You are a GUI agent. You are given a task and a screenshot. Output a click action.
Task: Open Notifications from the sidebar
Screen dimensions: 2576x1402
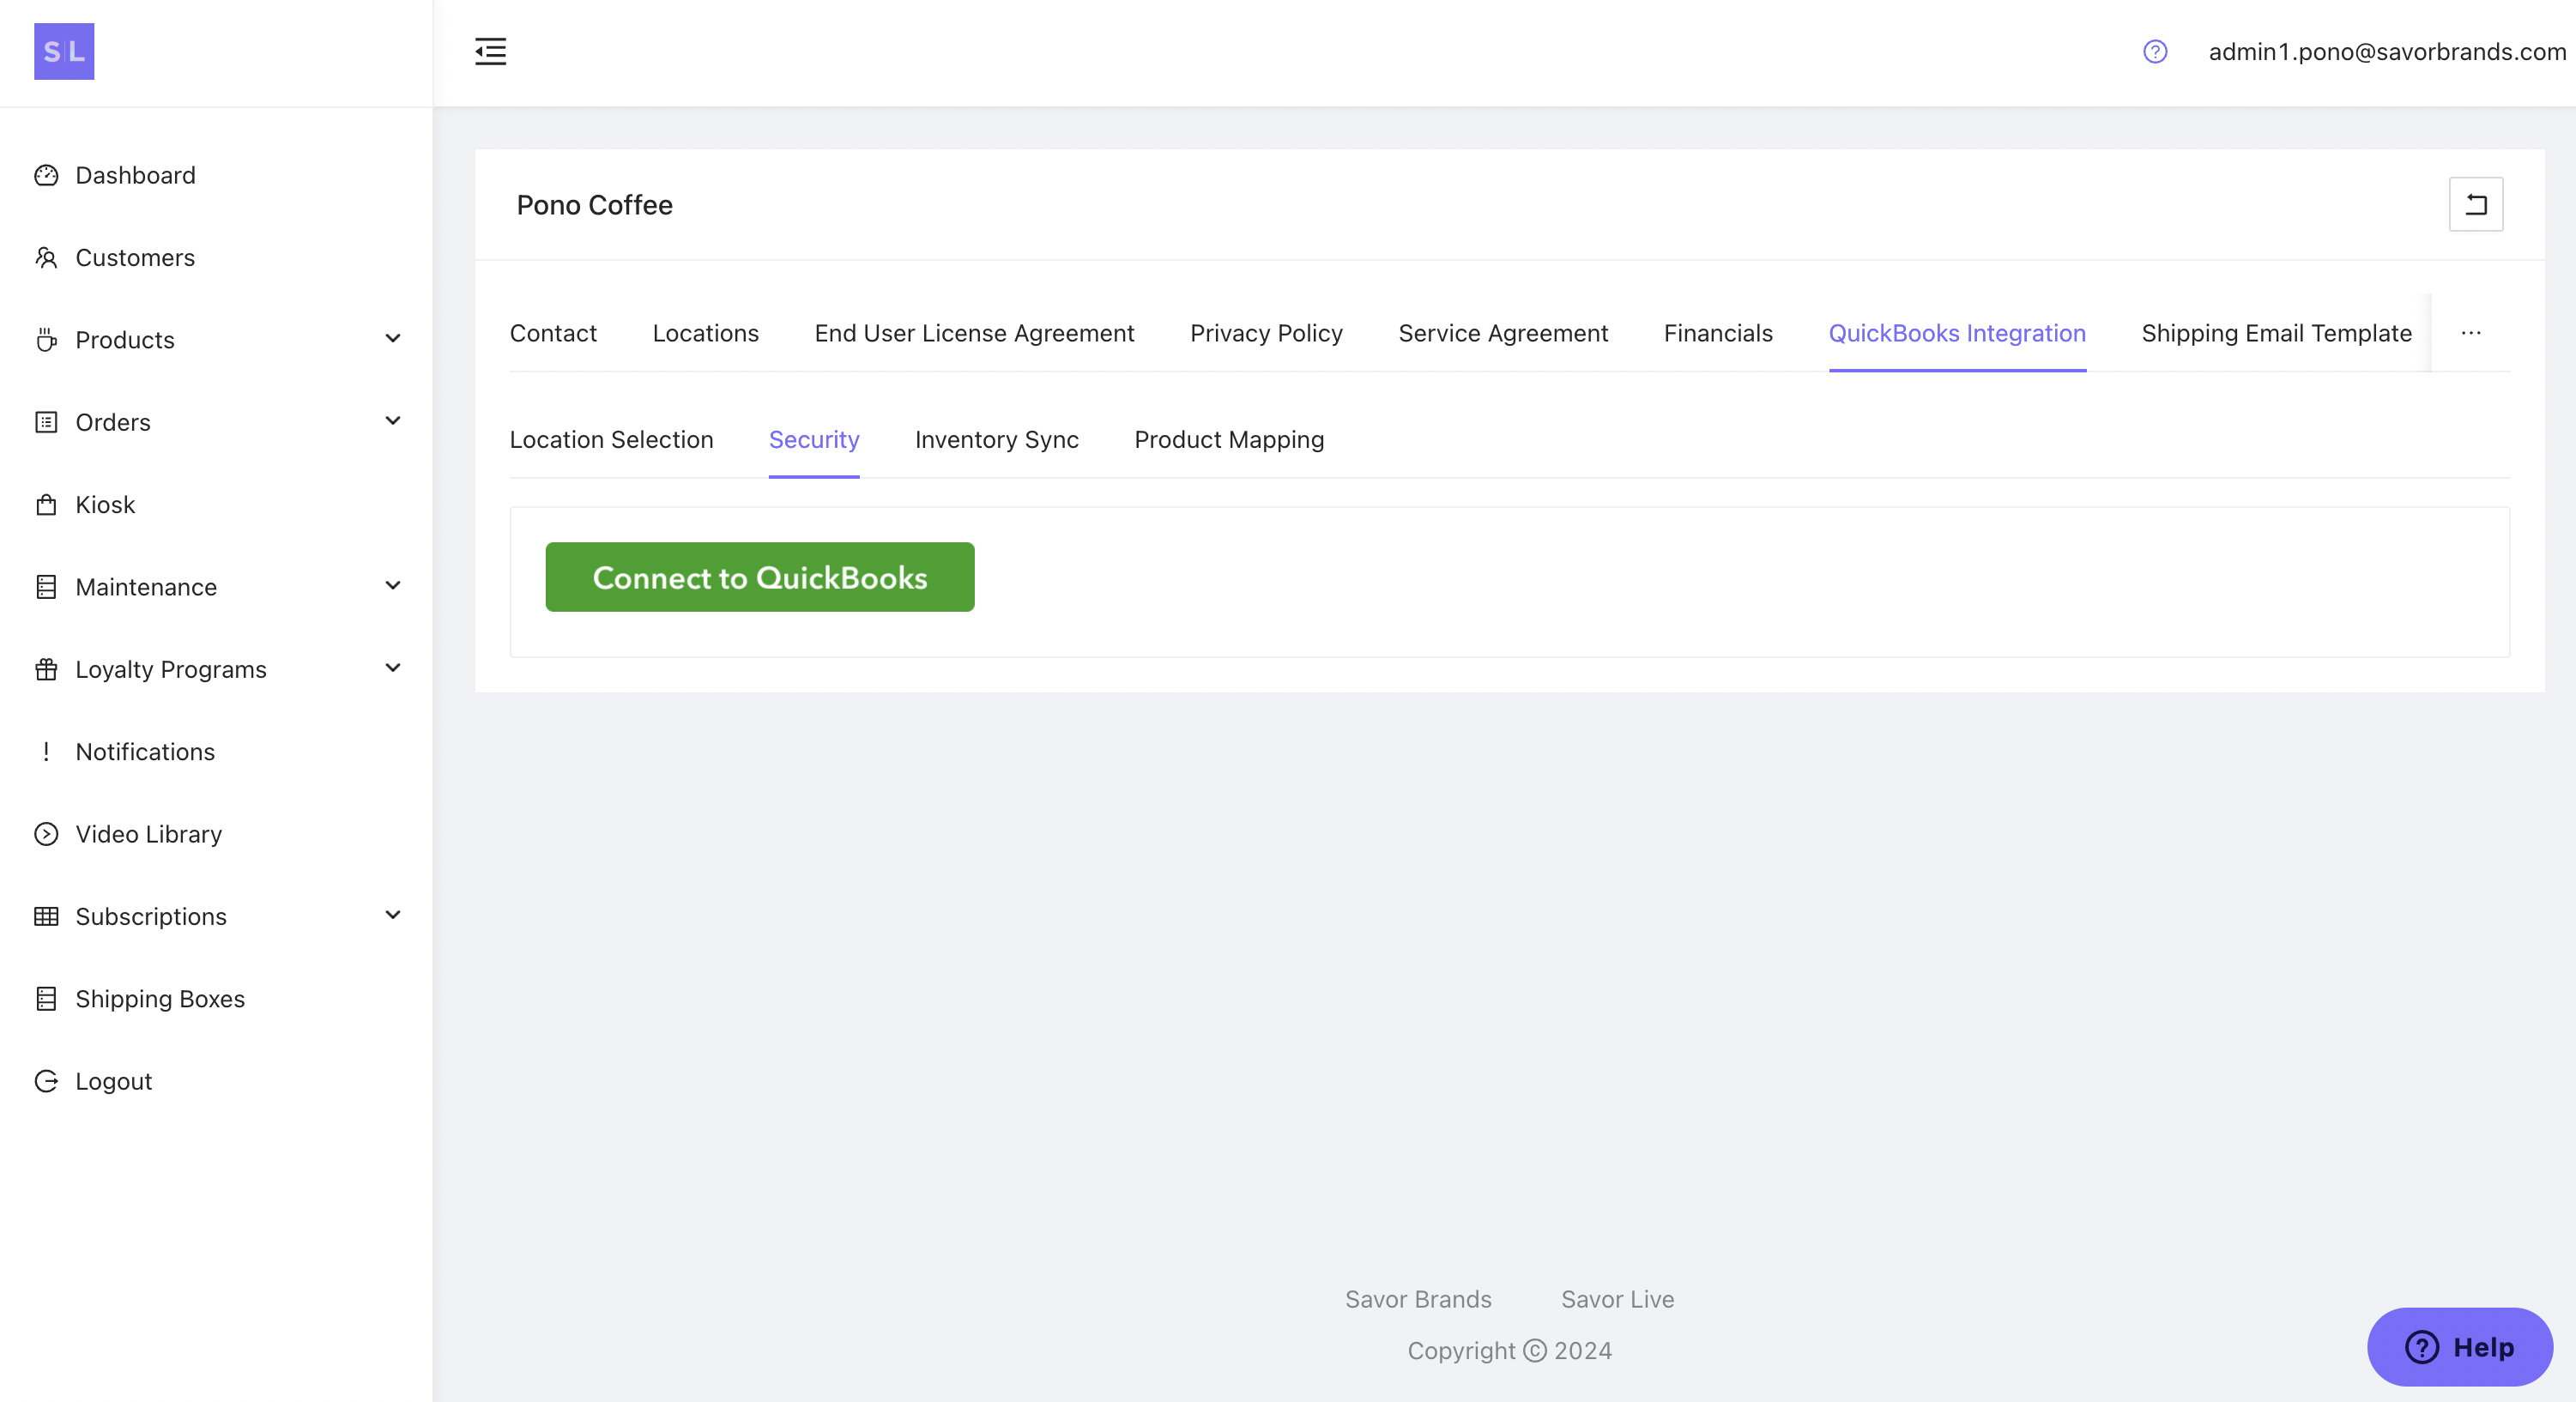[145, 752]
